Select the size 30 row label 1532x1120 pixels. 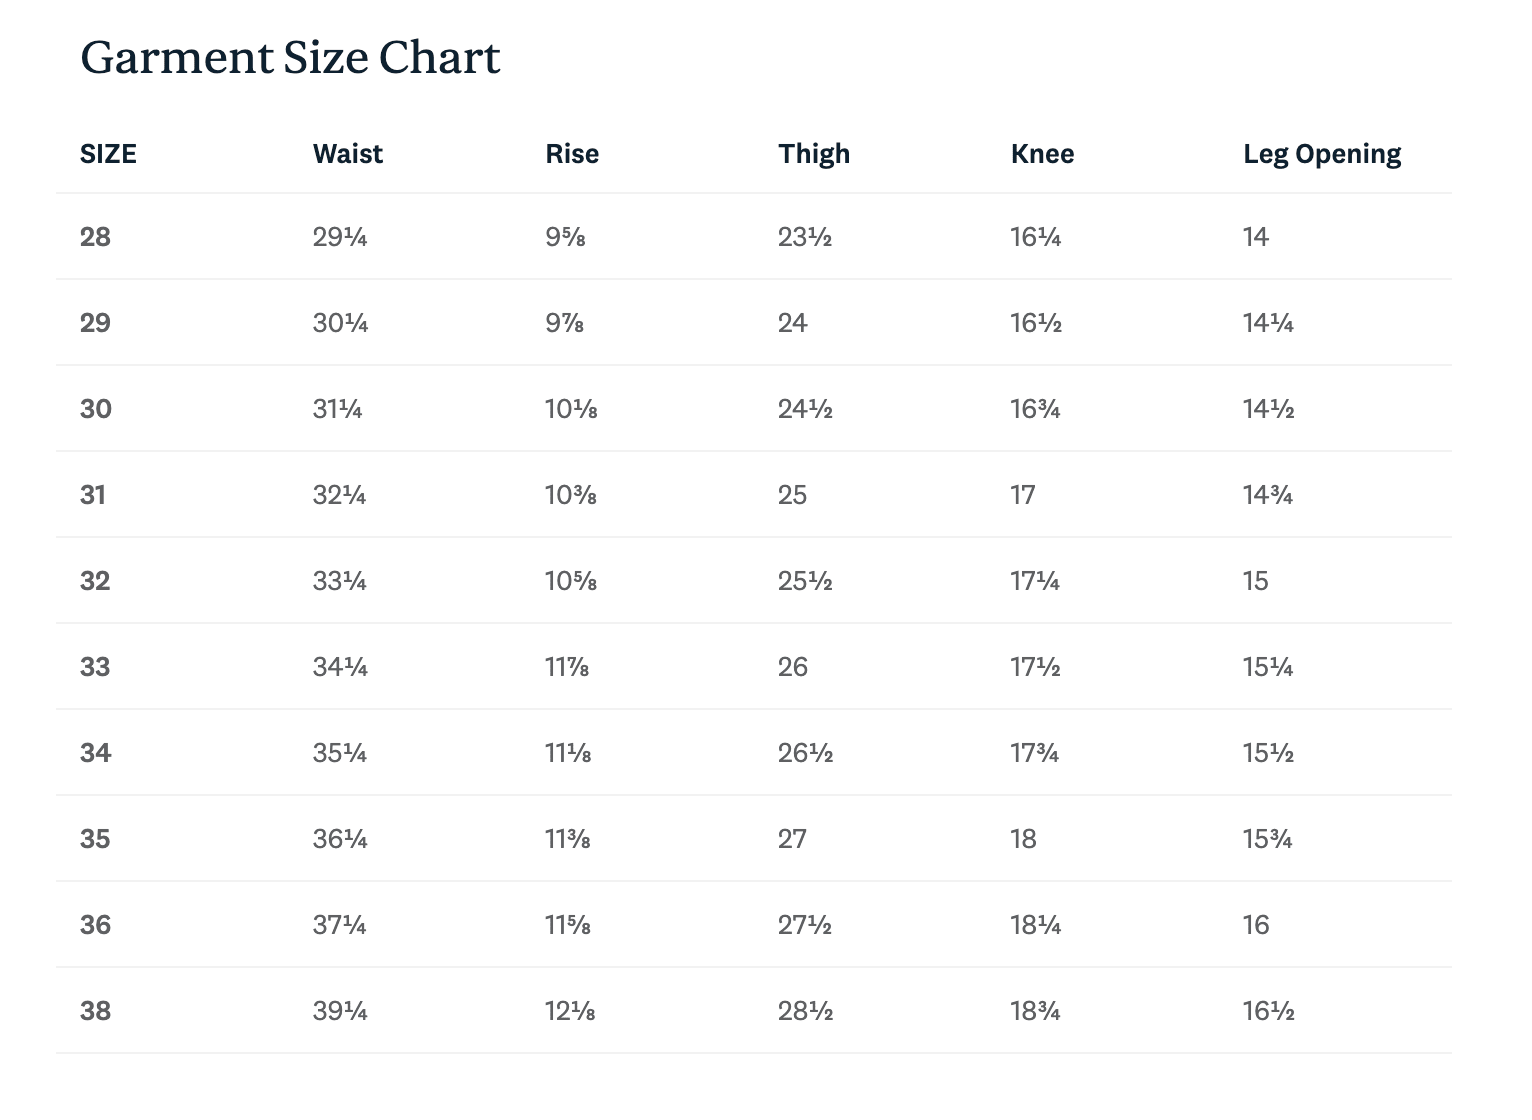[96, 409]
